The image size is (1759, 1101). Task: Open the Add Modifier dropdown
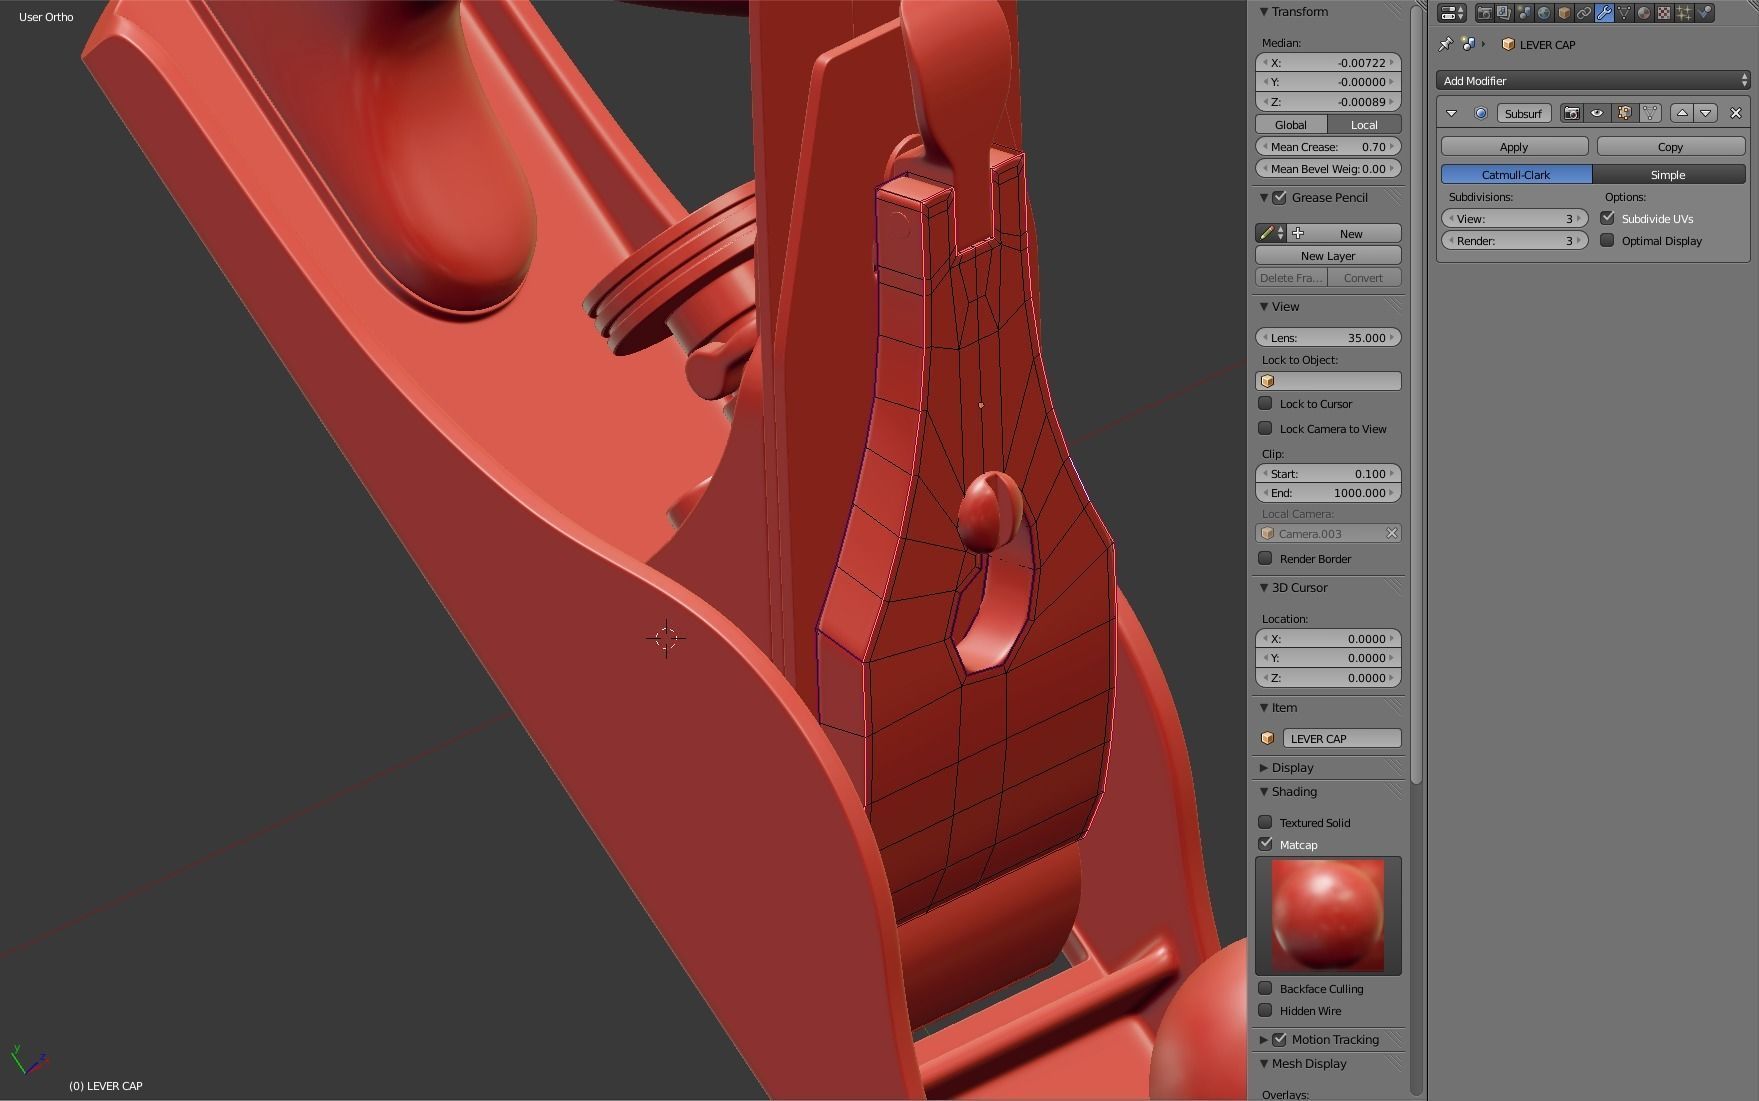tap(1593, 80)
